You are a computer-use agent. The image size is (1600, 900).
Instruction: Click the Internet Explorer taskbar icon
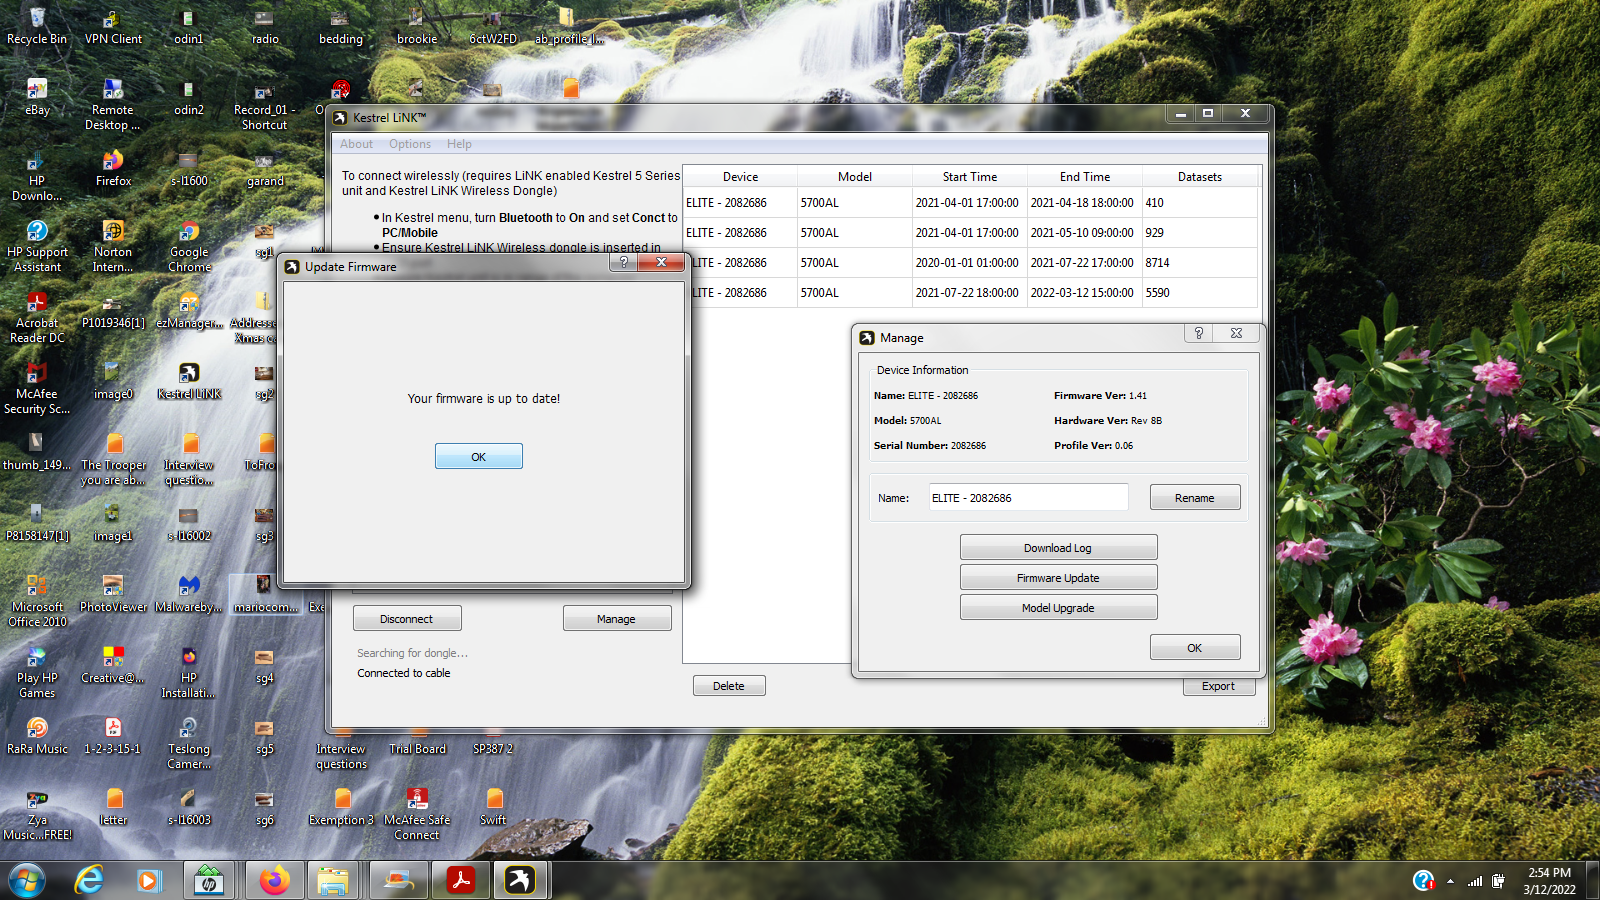tap(89, 880)
